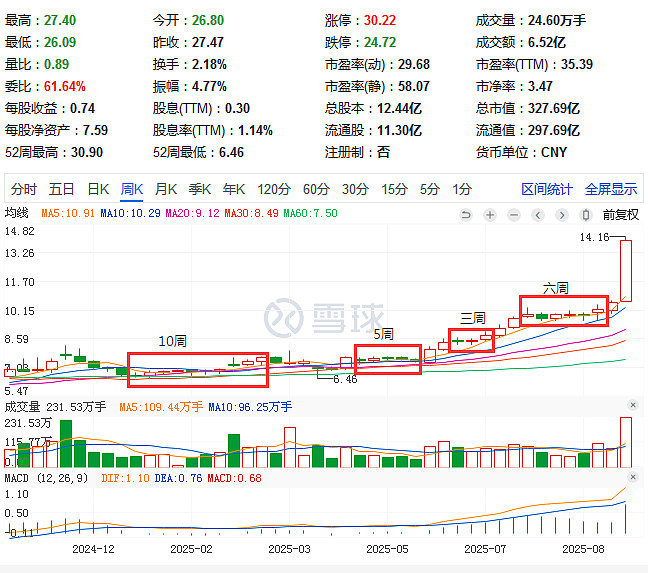Move chart left with arrow icon
648x573 pixels.
tap(538, 215)
